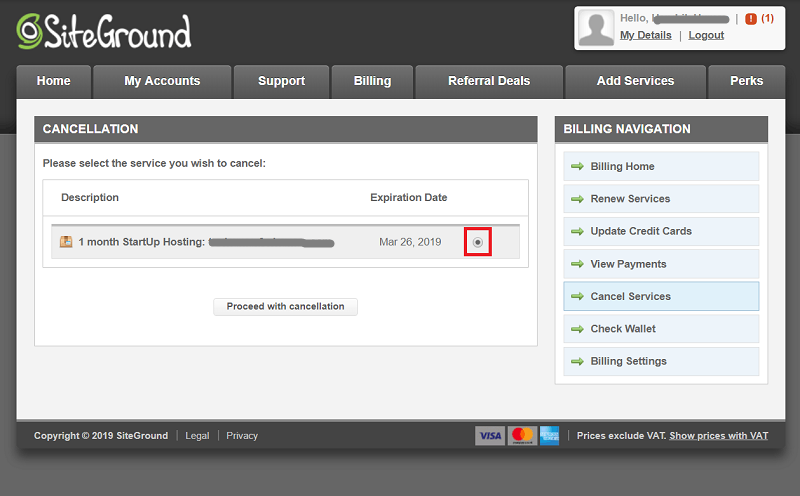Open the Referral Deals tab
Image resolution: width=800 pixels, height=496 pixels.
click(489, 81)
